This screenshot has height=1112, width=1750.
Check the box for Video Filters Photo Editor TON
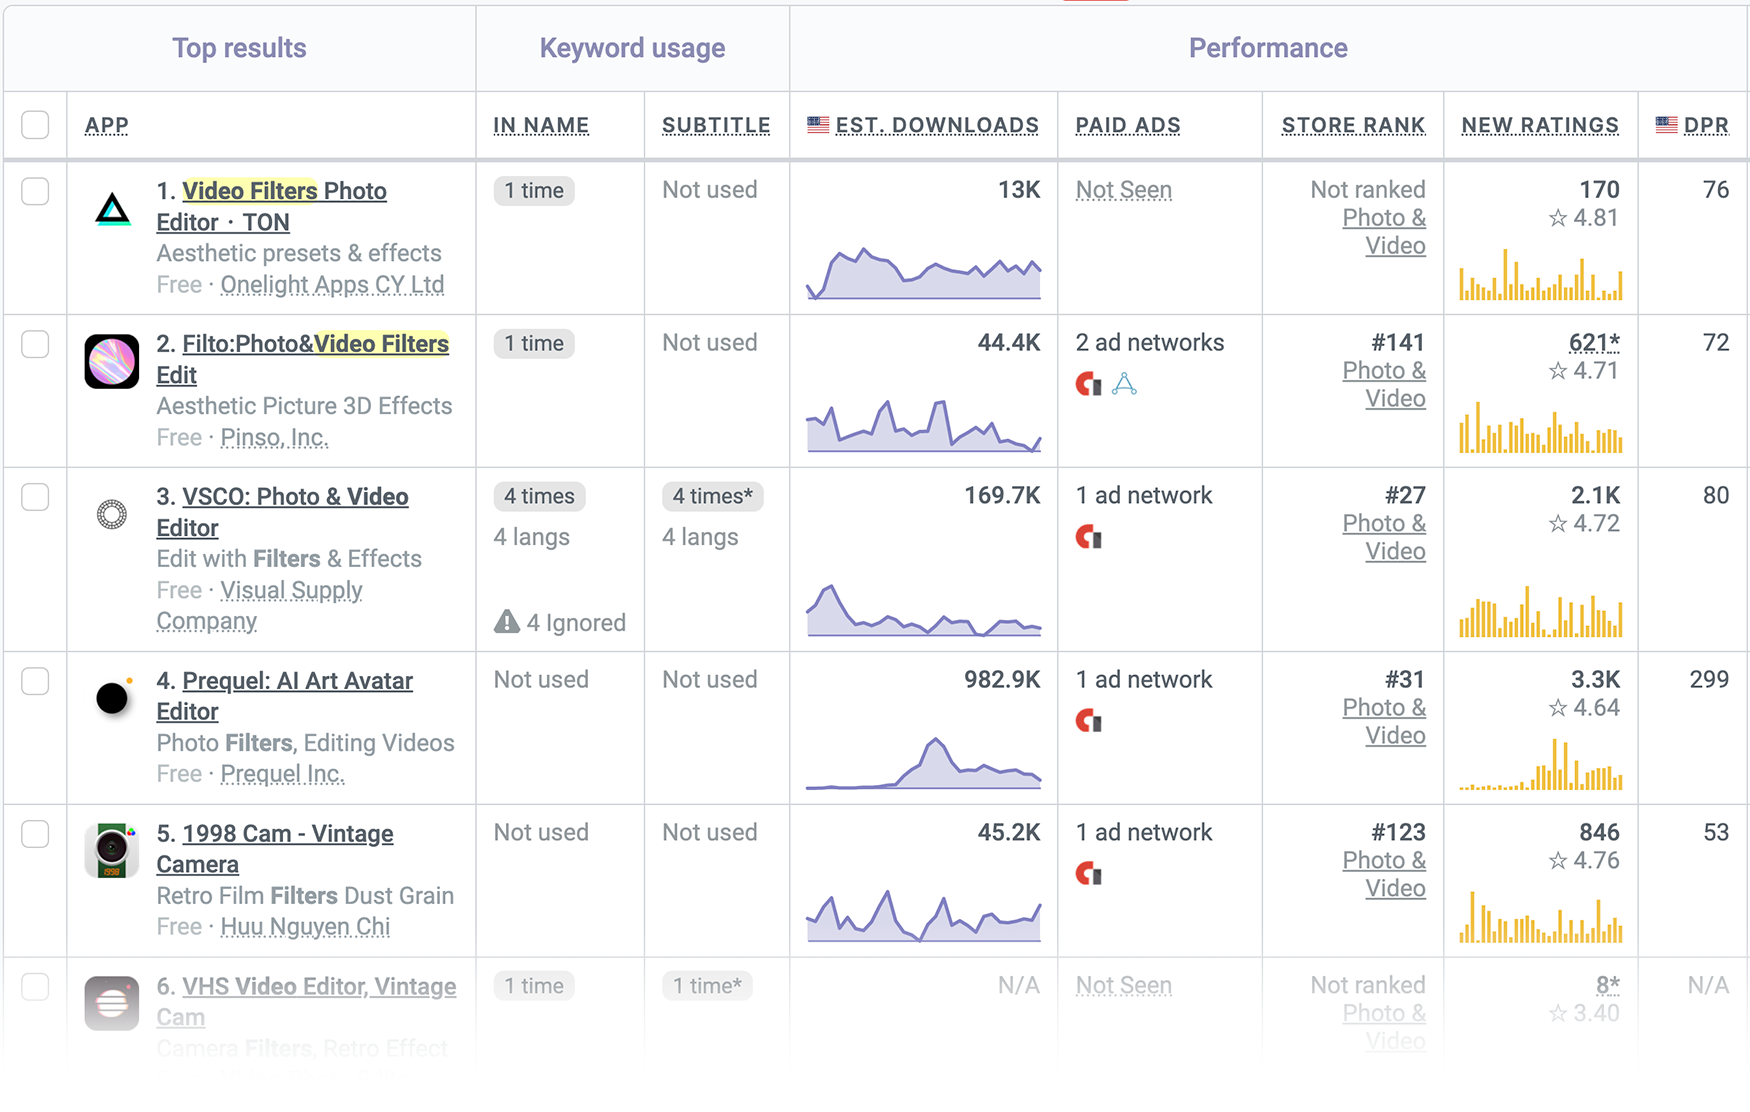[35, 191]
